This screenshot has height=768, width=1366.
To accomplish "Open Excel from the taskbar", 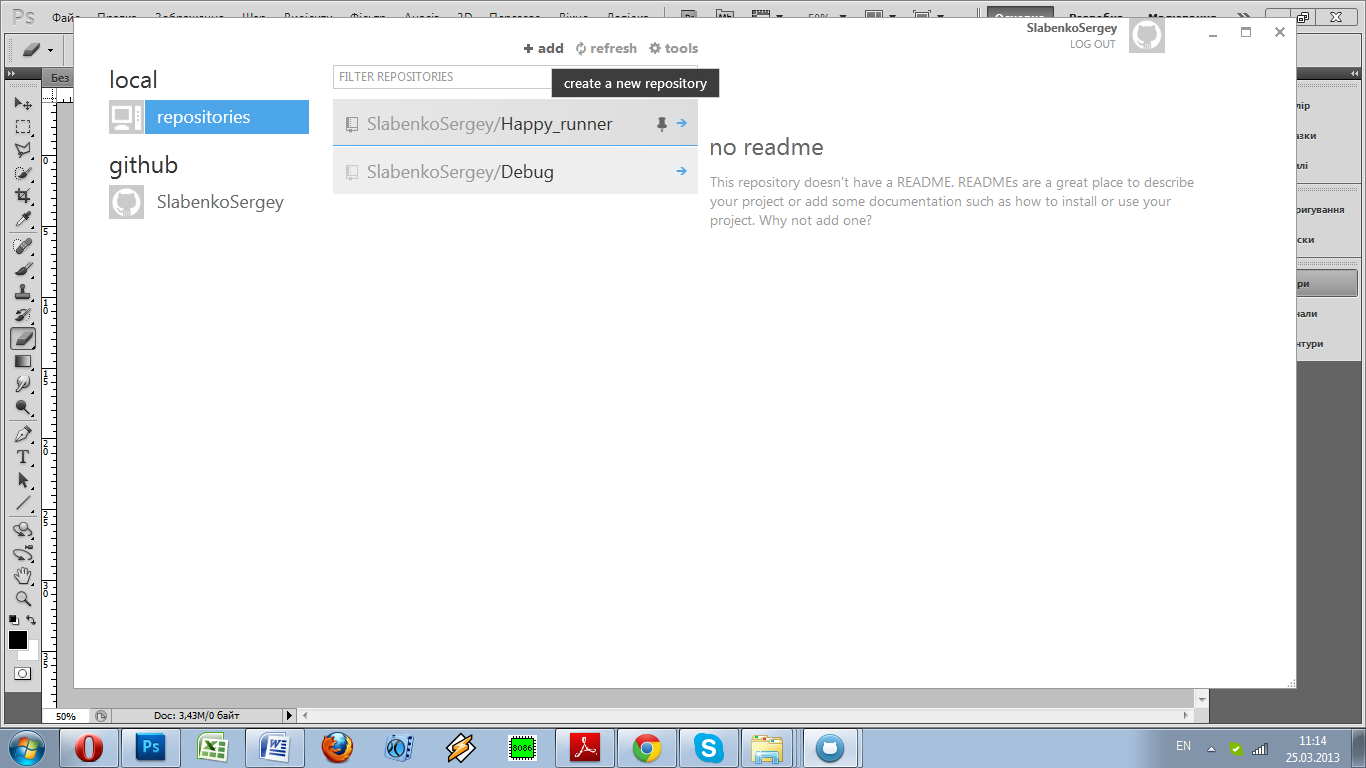I will point(213,747).
